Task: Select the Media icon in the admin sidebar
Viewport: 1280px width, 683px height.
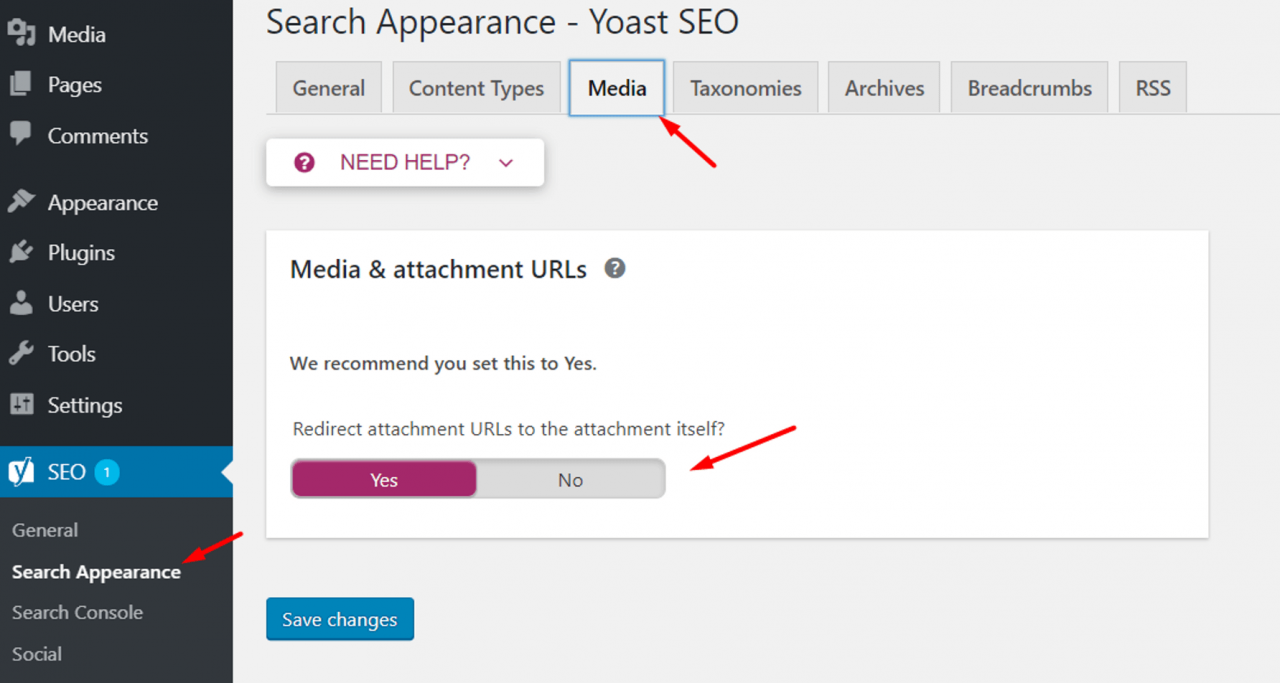Action: click(20, 34)
